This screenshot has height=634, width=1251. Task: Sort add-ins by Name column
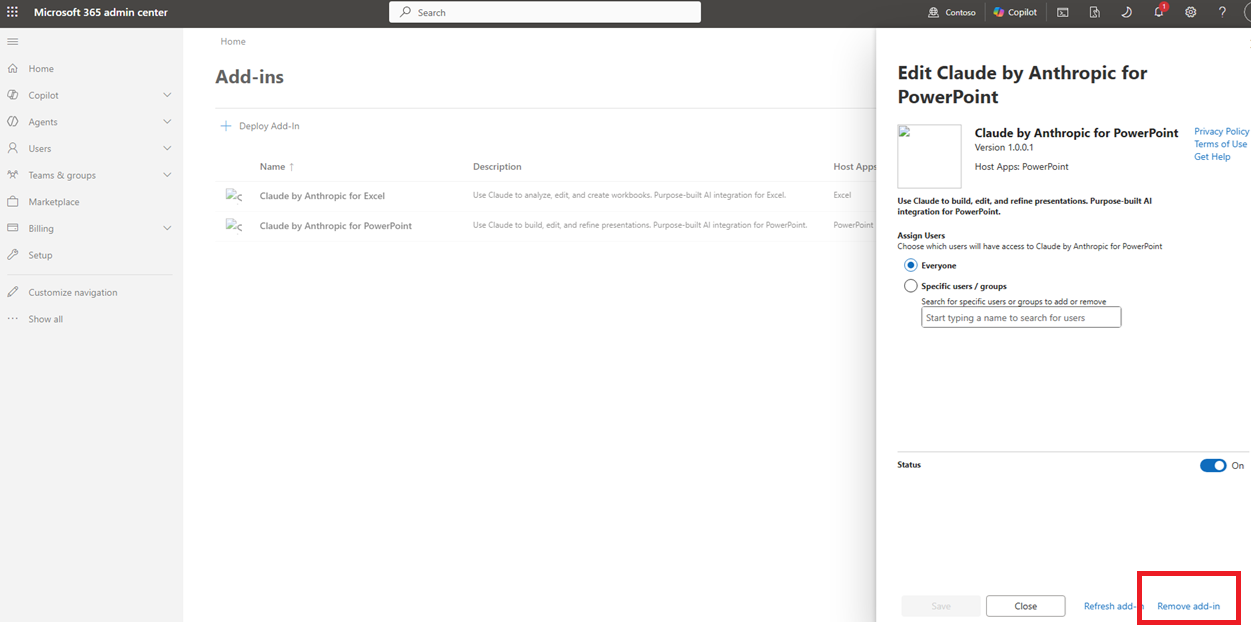[277, 167]
